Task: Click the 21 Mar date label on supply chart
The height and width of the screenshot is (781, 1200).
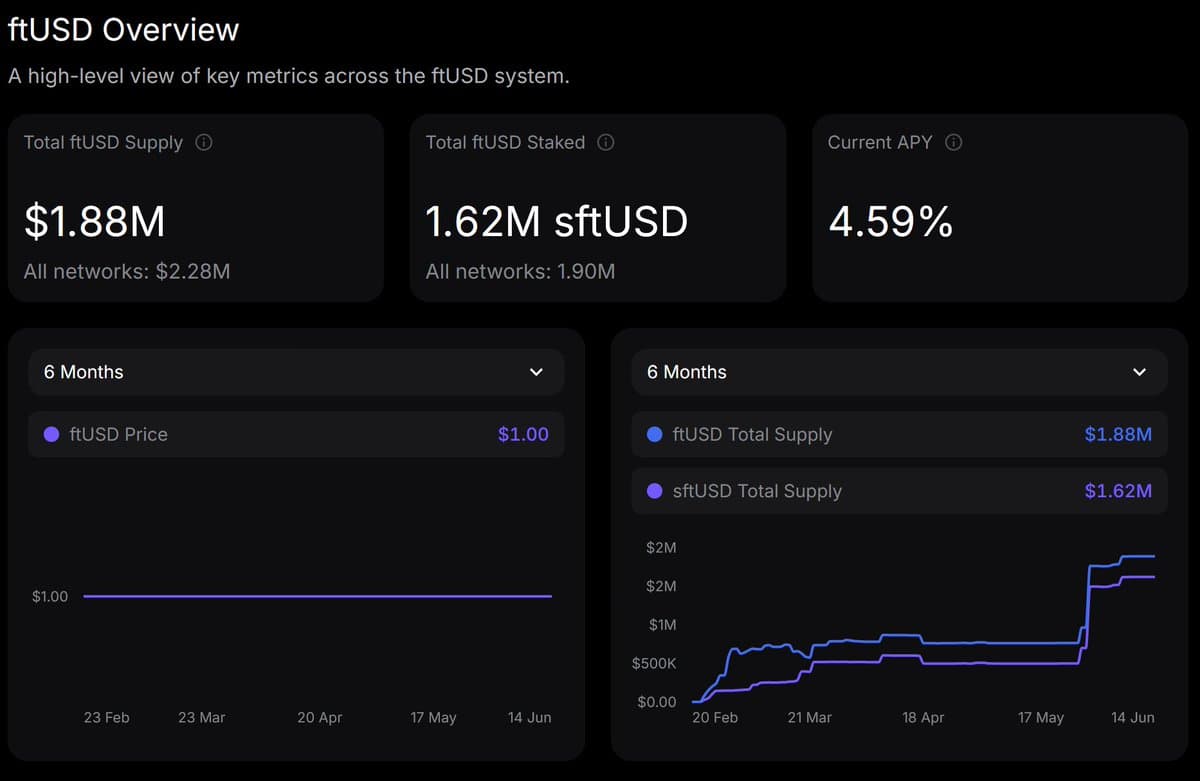Action: coord(809,718)
